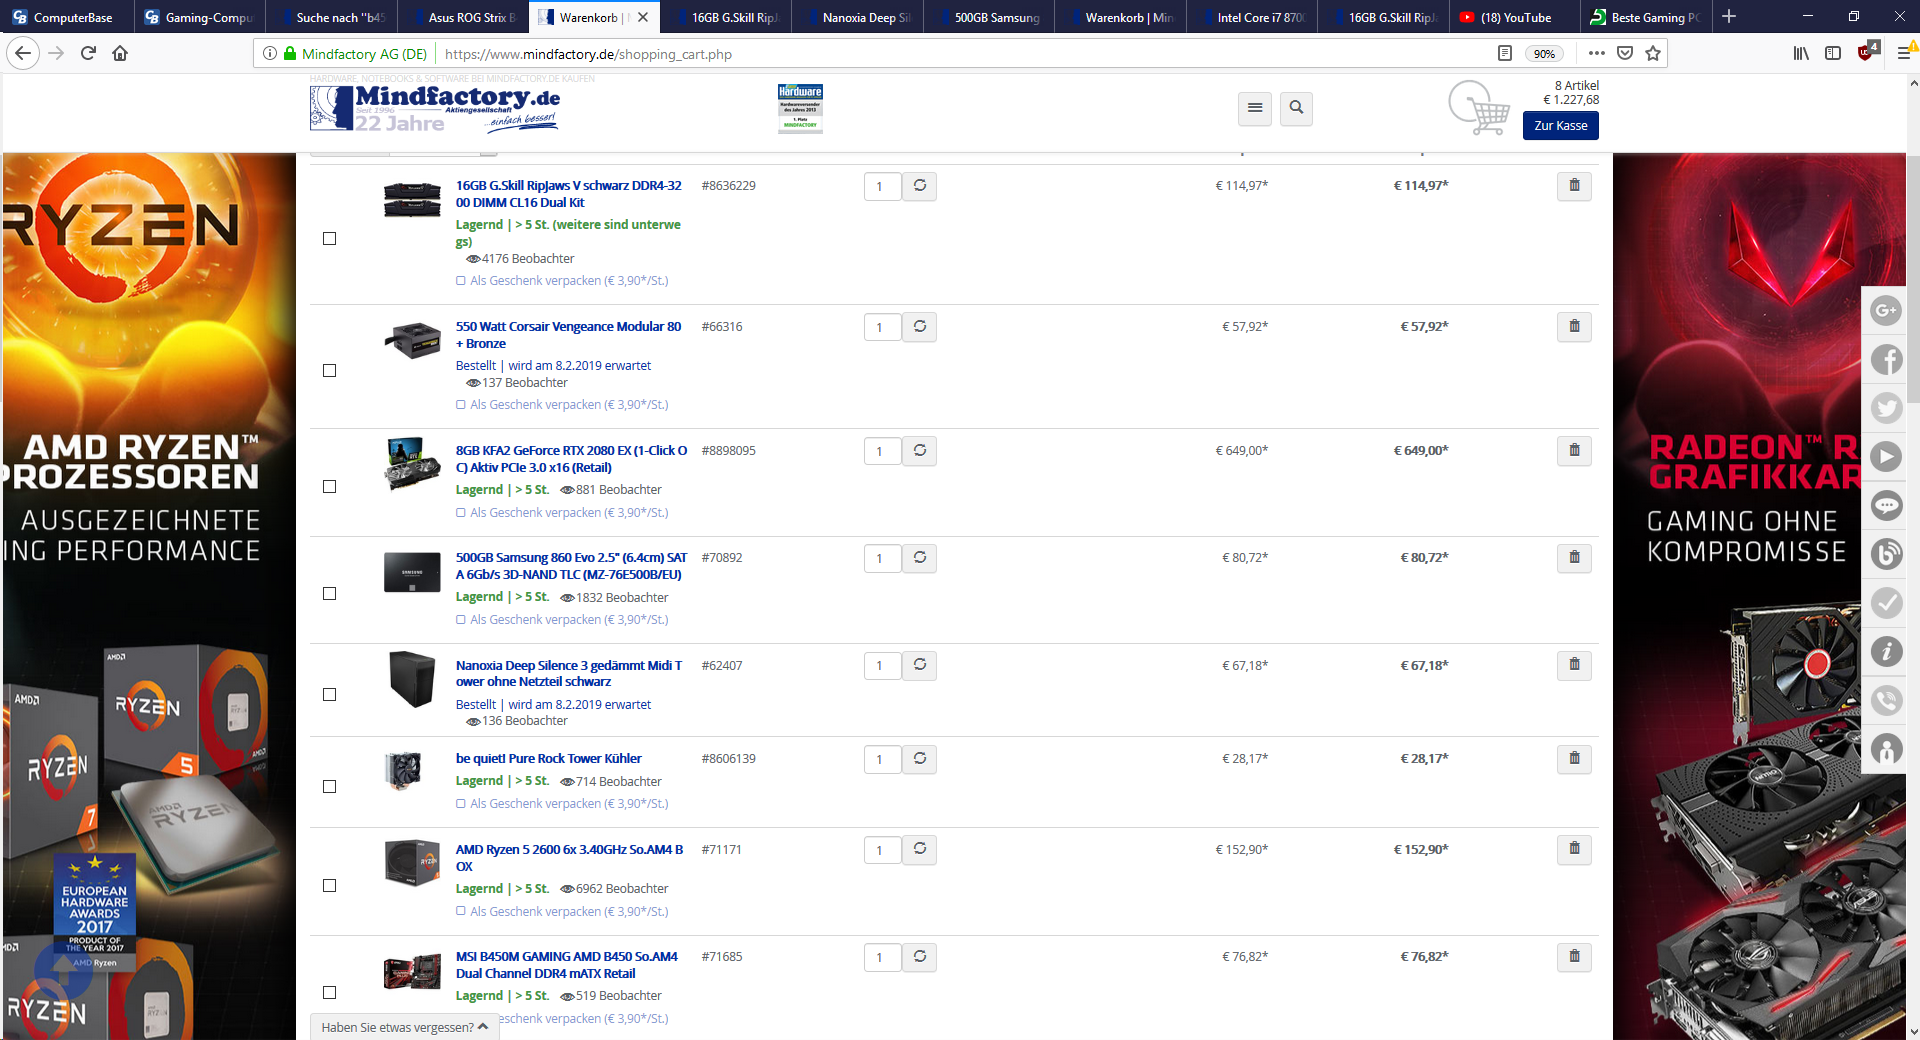Click the 90% zoom level indicator
Image resolution: width=1920 pixels, height=1040 pixels.
1544,54
